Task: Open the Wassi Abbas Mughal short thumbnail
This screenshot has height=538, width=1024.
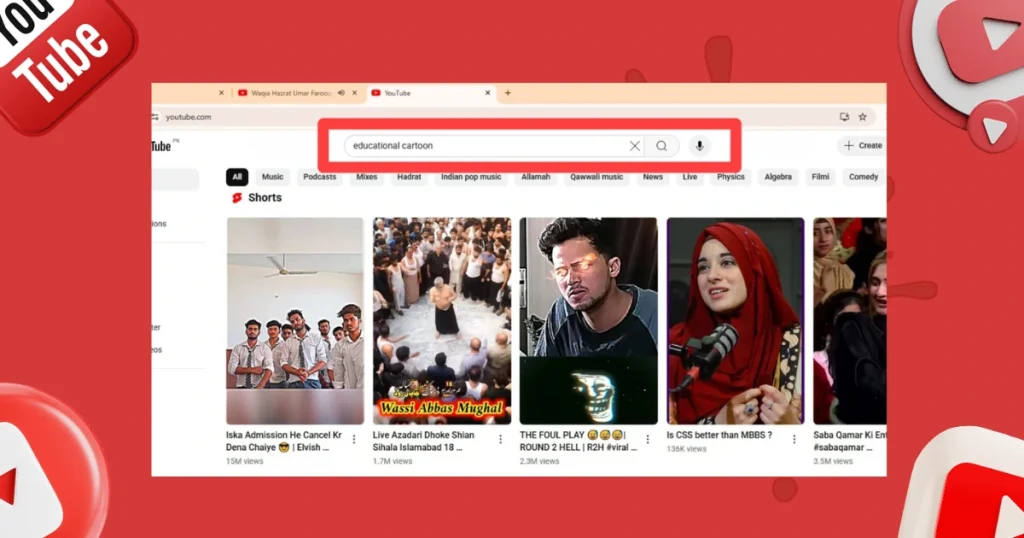Action: [442, 320]
